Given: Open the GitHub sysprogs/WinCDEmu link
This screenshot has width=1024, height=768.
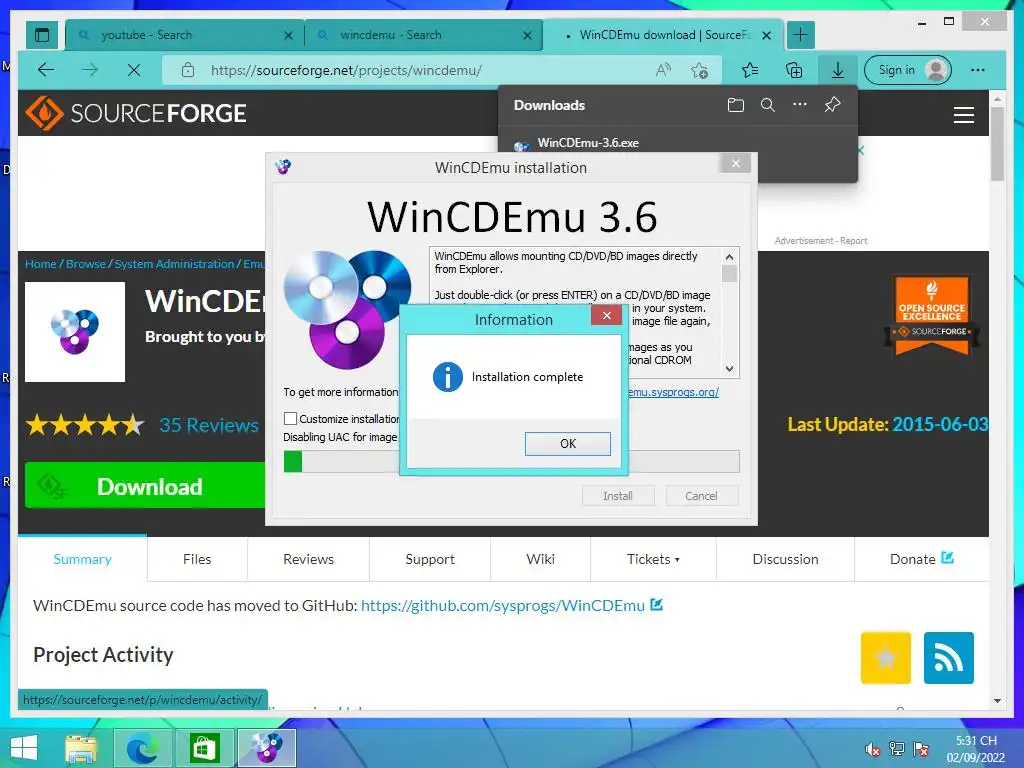Looking at the screenshot, I should (503, 605).
